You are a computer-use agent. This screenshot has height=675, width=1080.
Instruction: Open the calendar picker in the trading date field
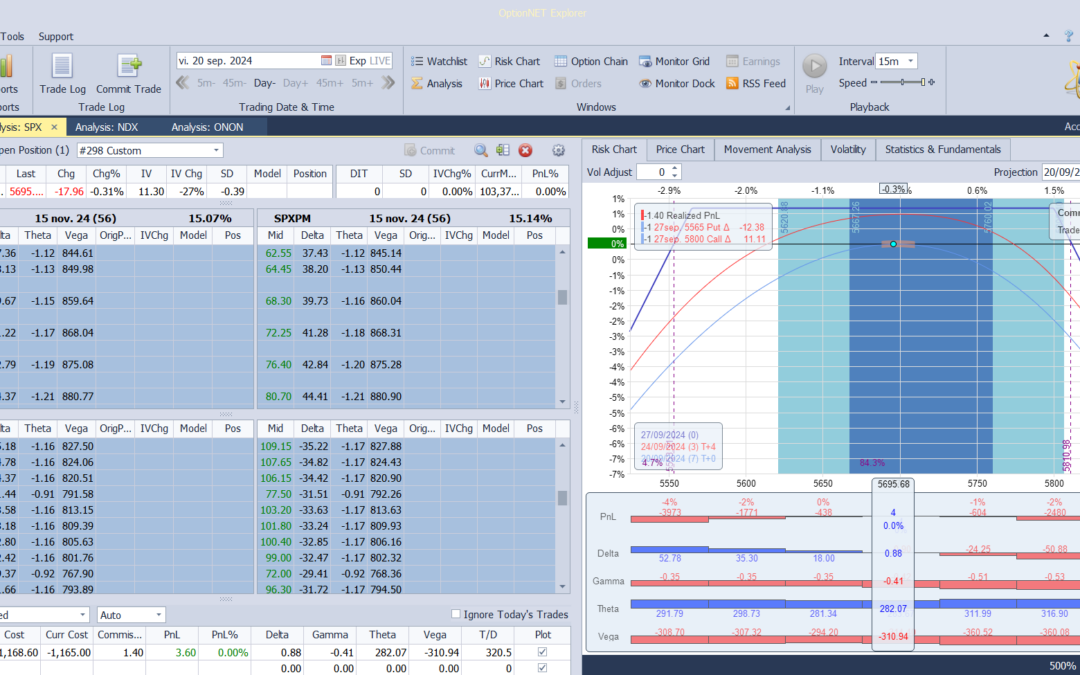326,61
